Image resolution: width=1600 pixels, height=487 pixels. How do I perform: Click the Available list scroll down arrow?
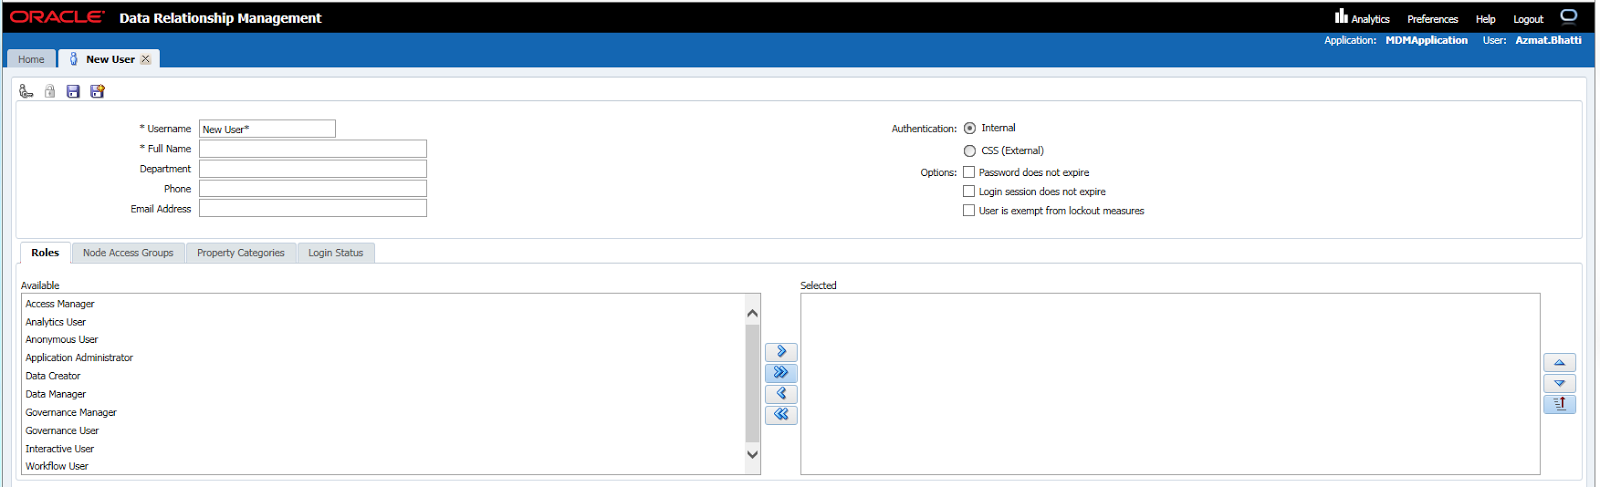[753, 454]
